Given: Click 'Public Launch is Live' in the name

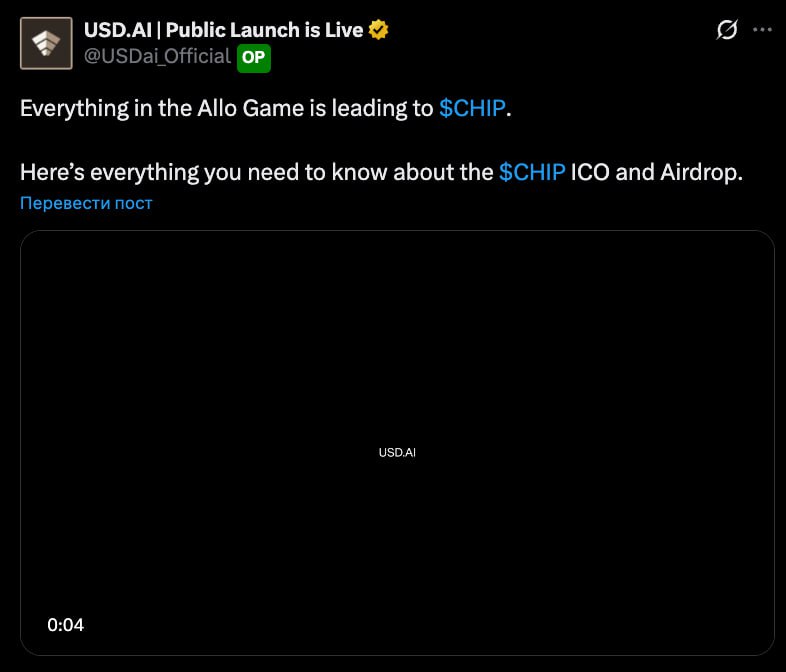Looking at the screenshot, I should (264, 30).
